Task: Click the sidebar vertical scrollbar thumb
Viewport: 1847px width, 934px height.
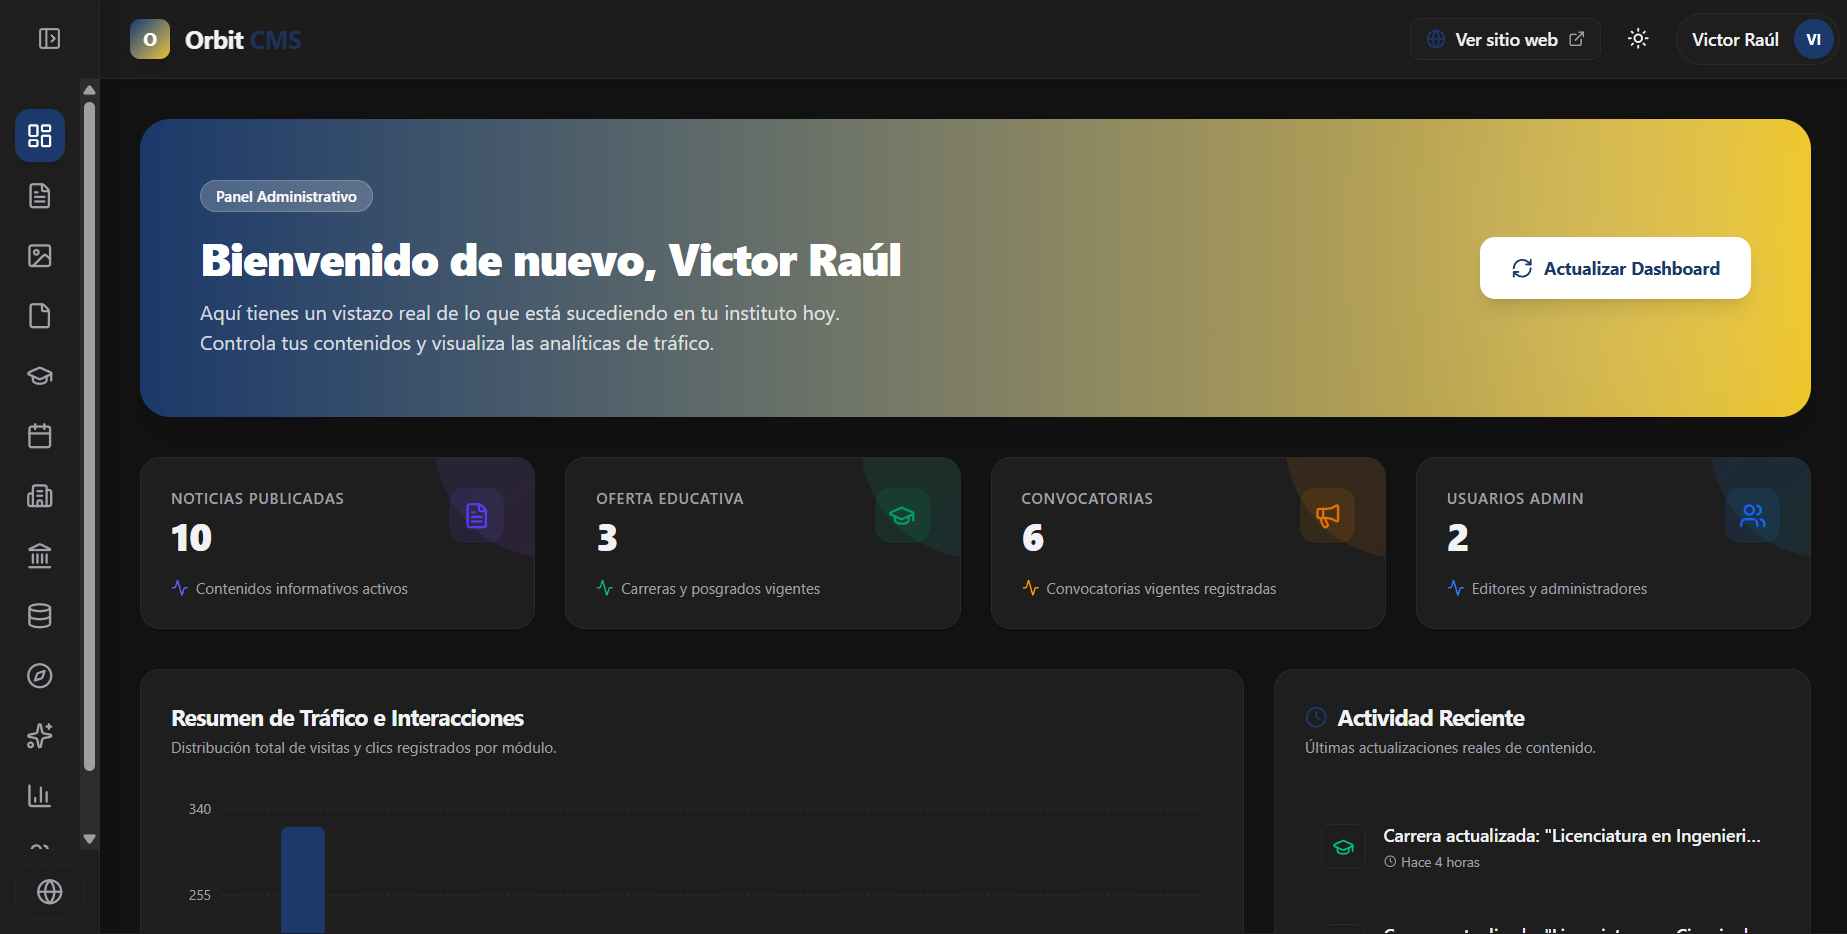Action: coord(89,436)
